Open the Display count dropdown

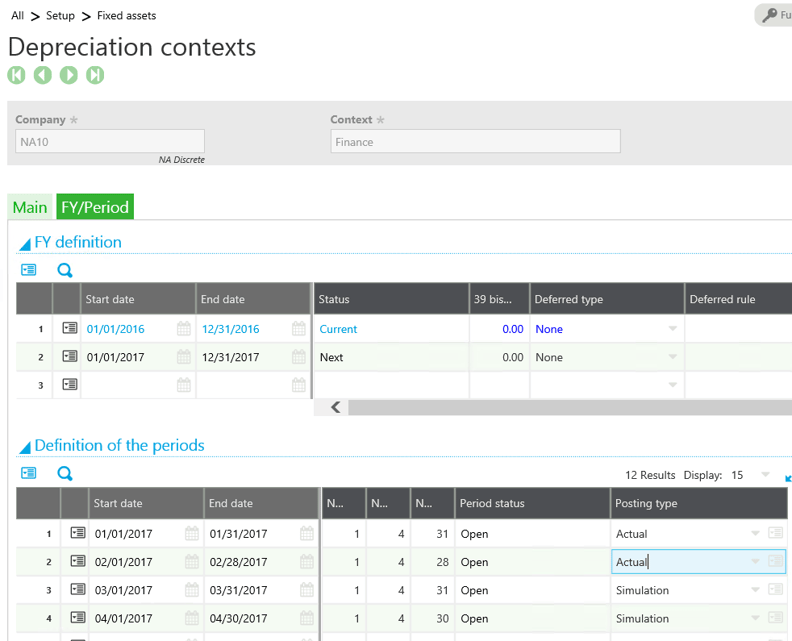[765, 475]
